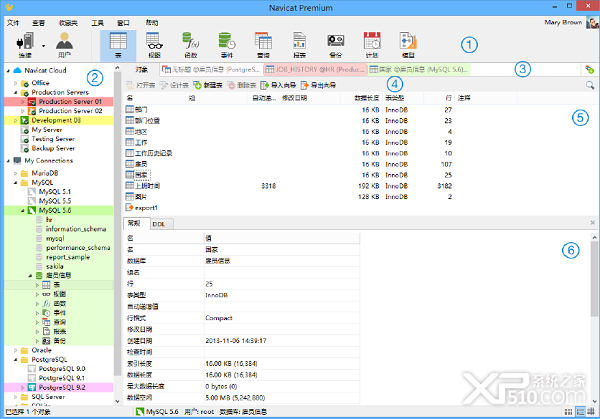
Task: Click the search magnifier in object toolbar
Action: click(x=590, y=85)
